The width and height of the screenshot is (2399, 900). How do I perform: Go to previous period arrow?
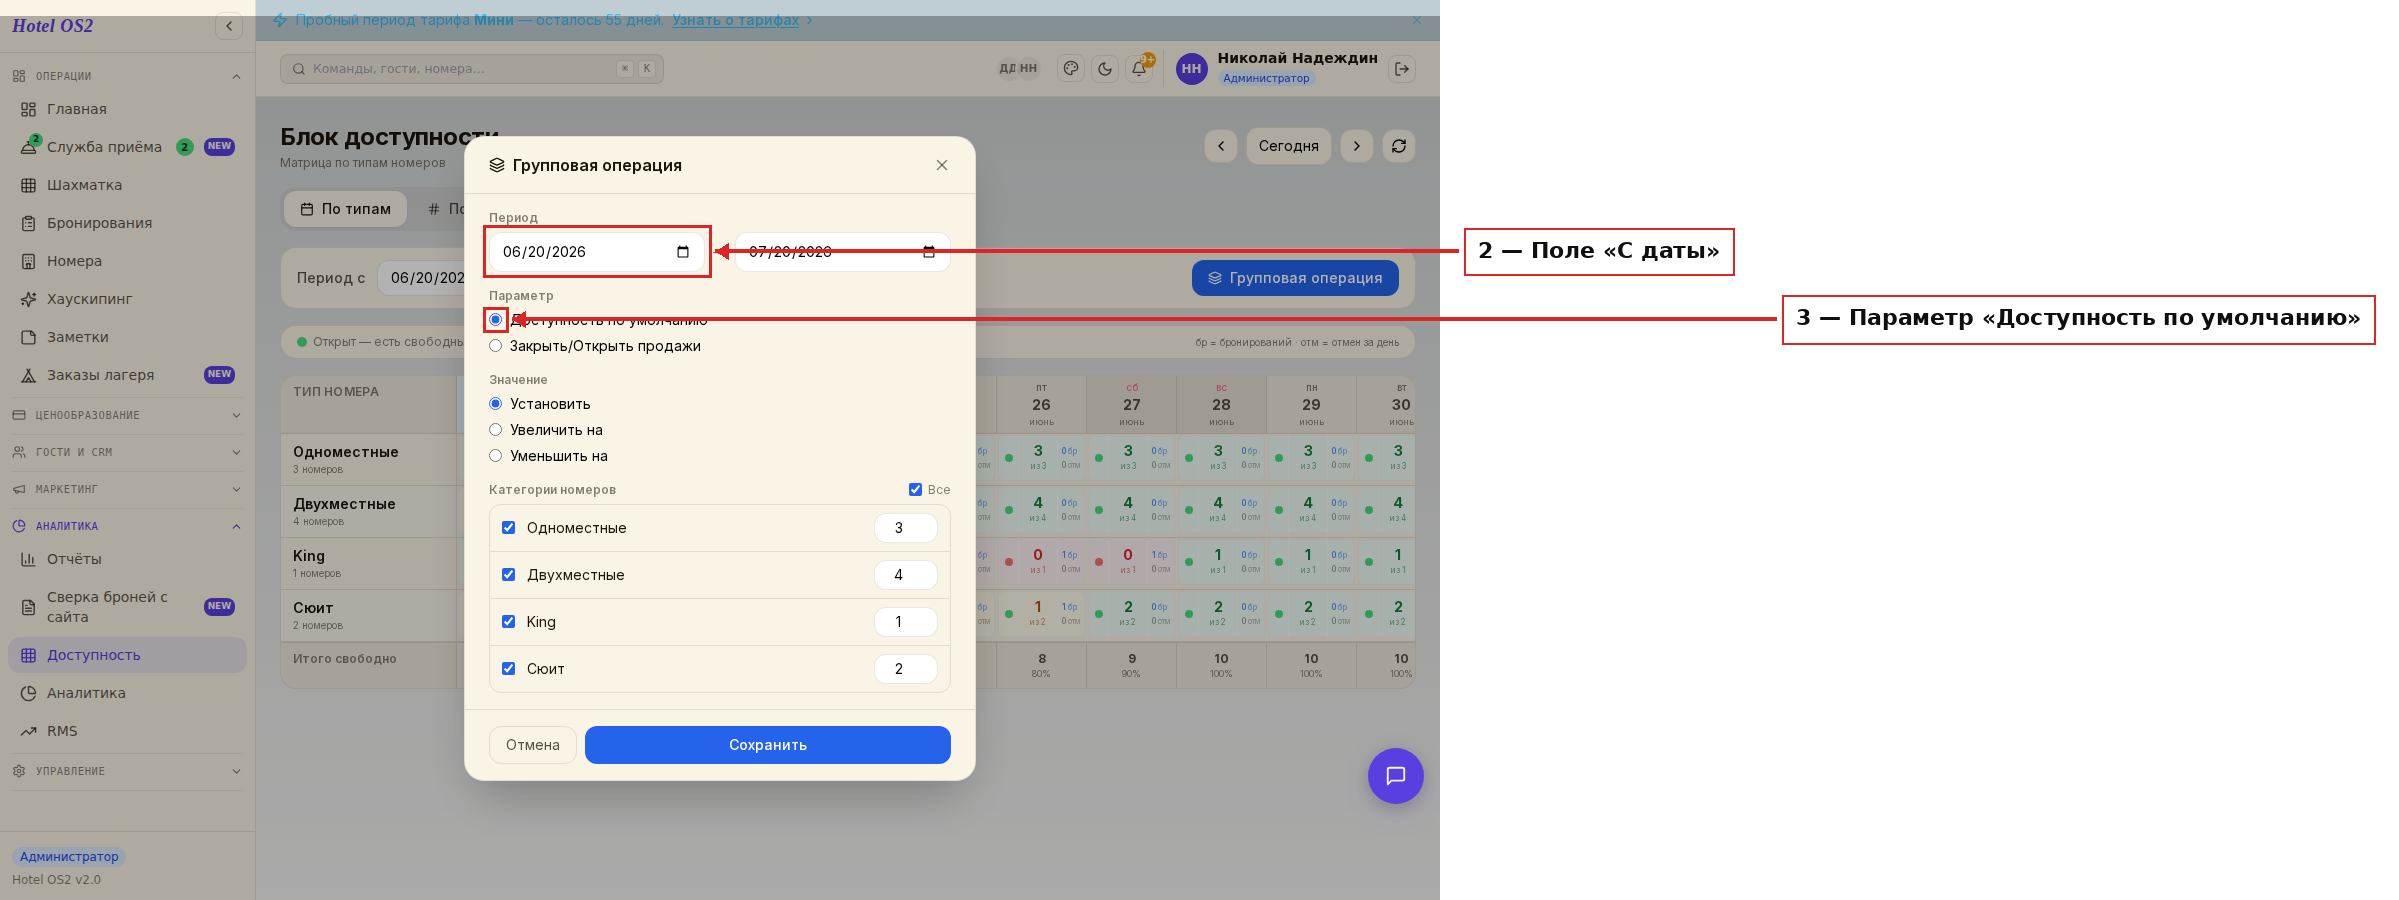[1221, 146]
